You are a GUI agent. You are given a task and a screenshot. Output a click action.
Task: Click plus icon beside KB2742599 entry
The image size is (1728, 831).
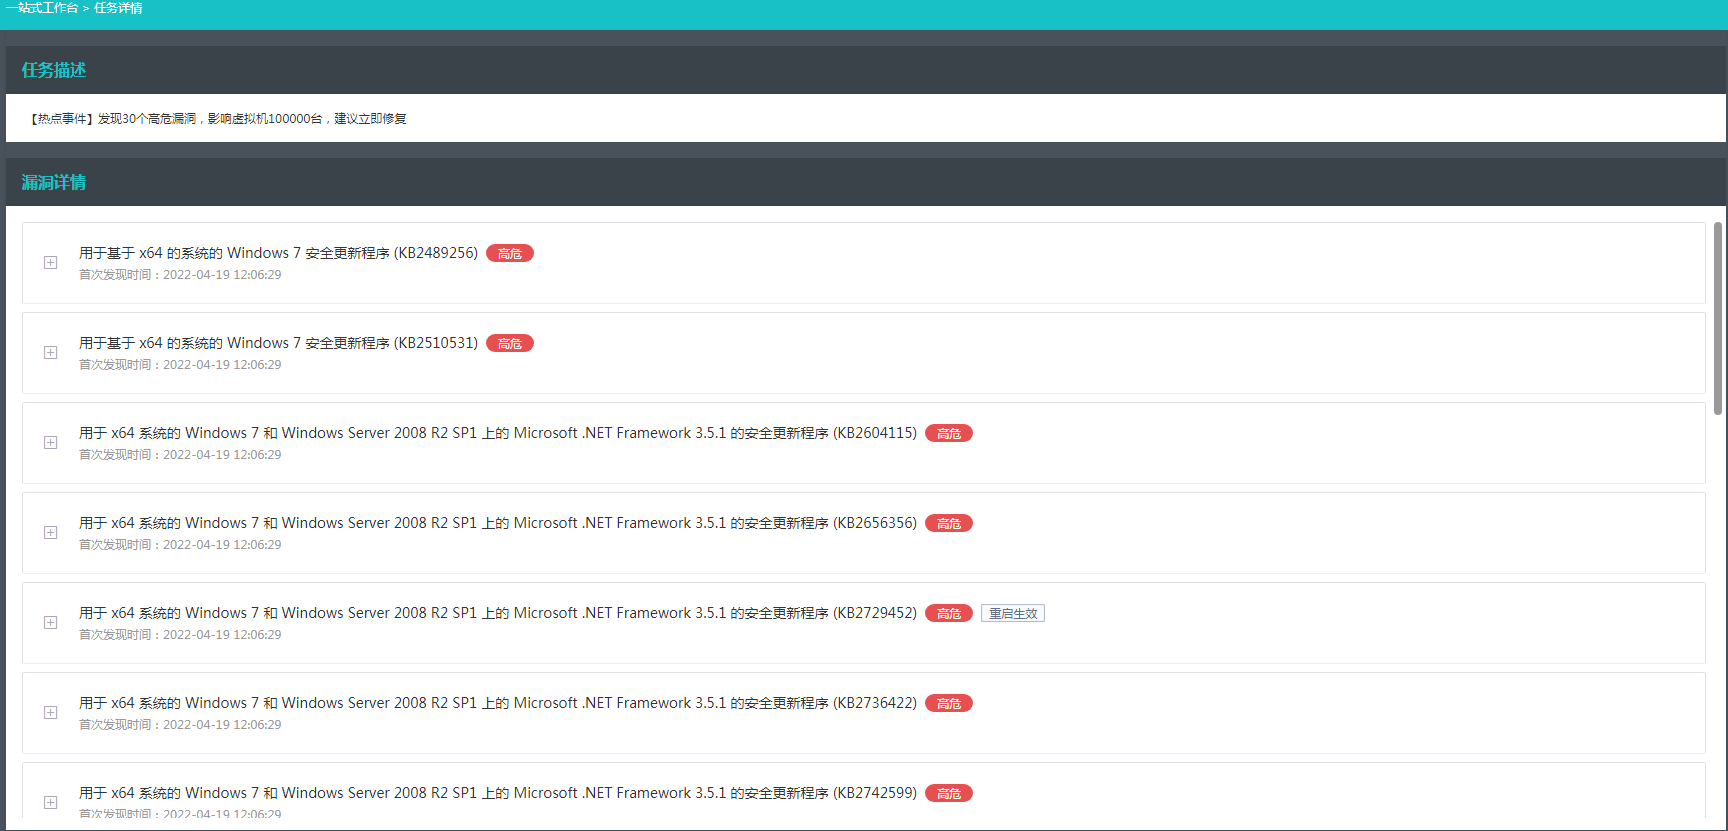(x=50, y=803)
